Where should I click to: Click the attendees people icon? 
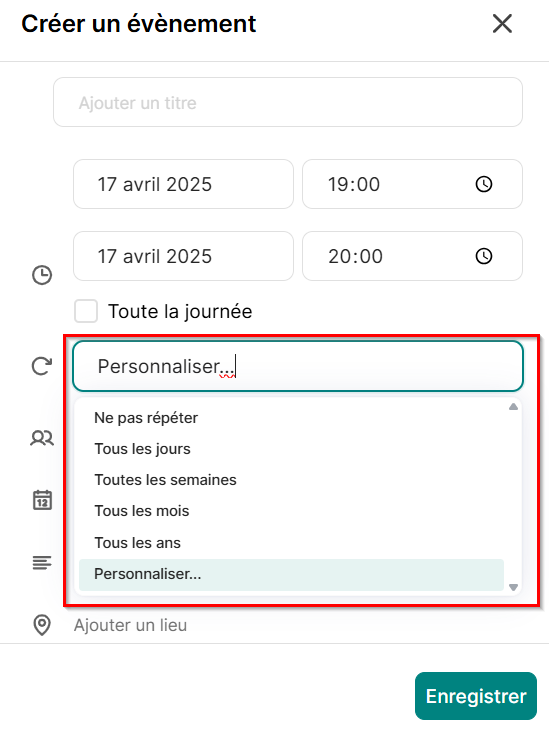[42, 438]
